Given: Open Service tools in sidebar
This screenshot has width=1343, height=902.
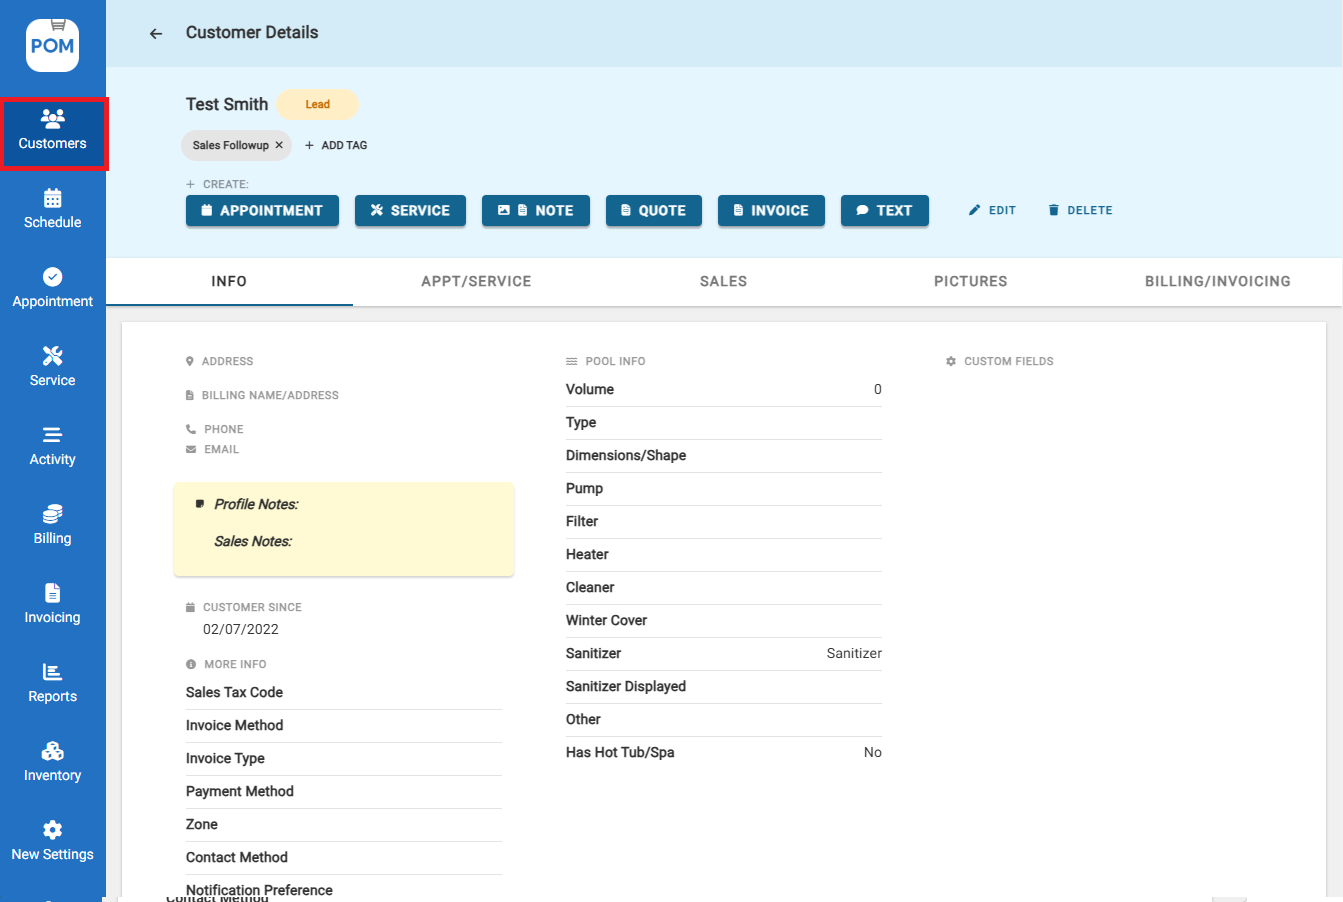Looking at the screenshot, I should click(x=53, y=367).
